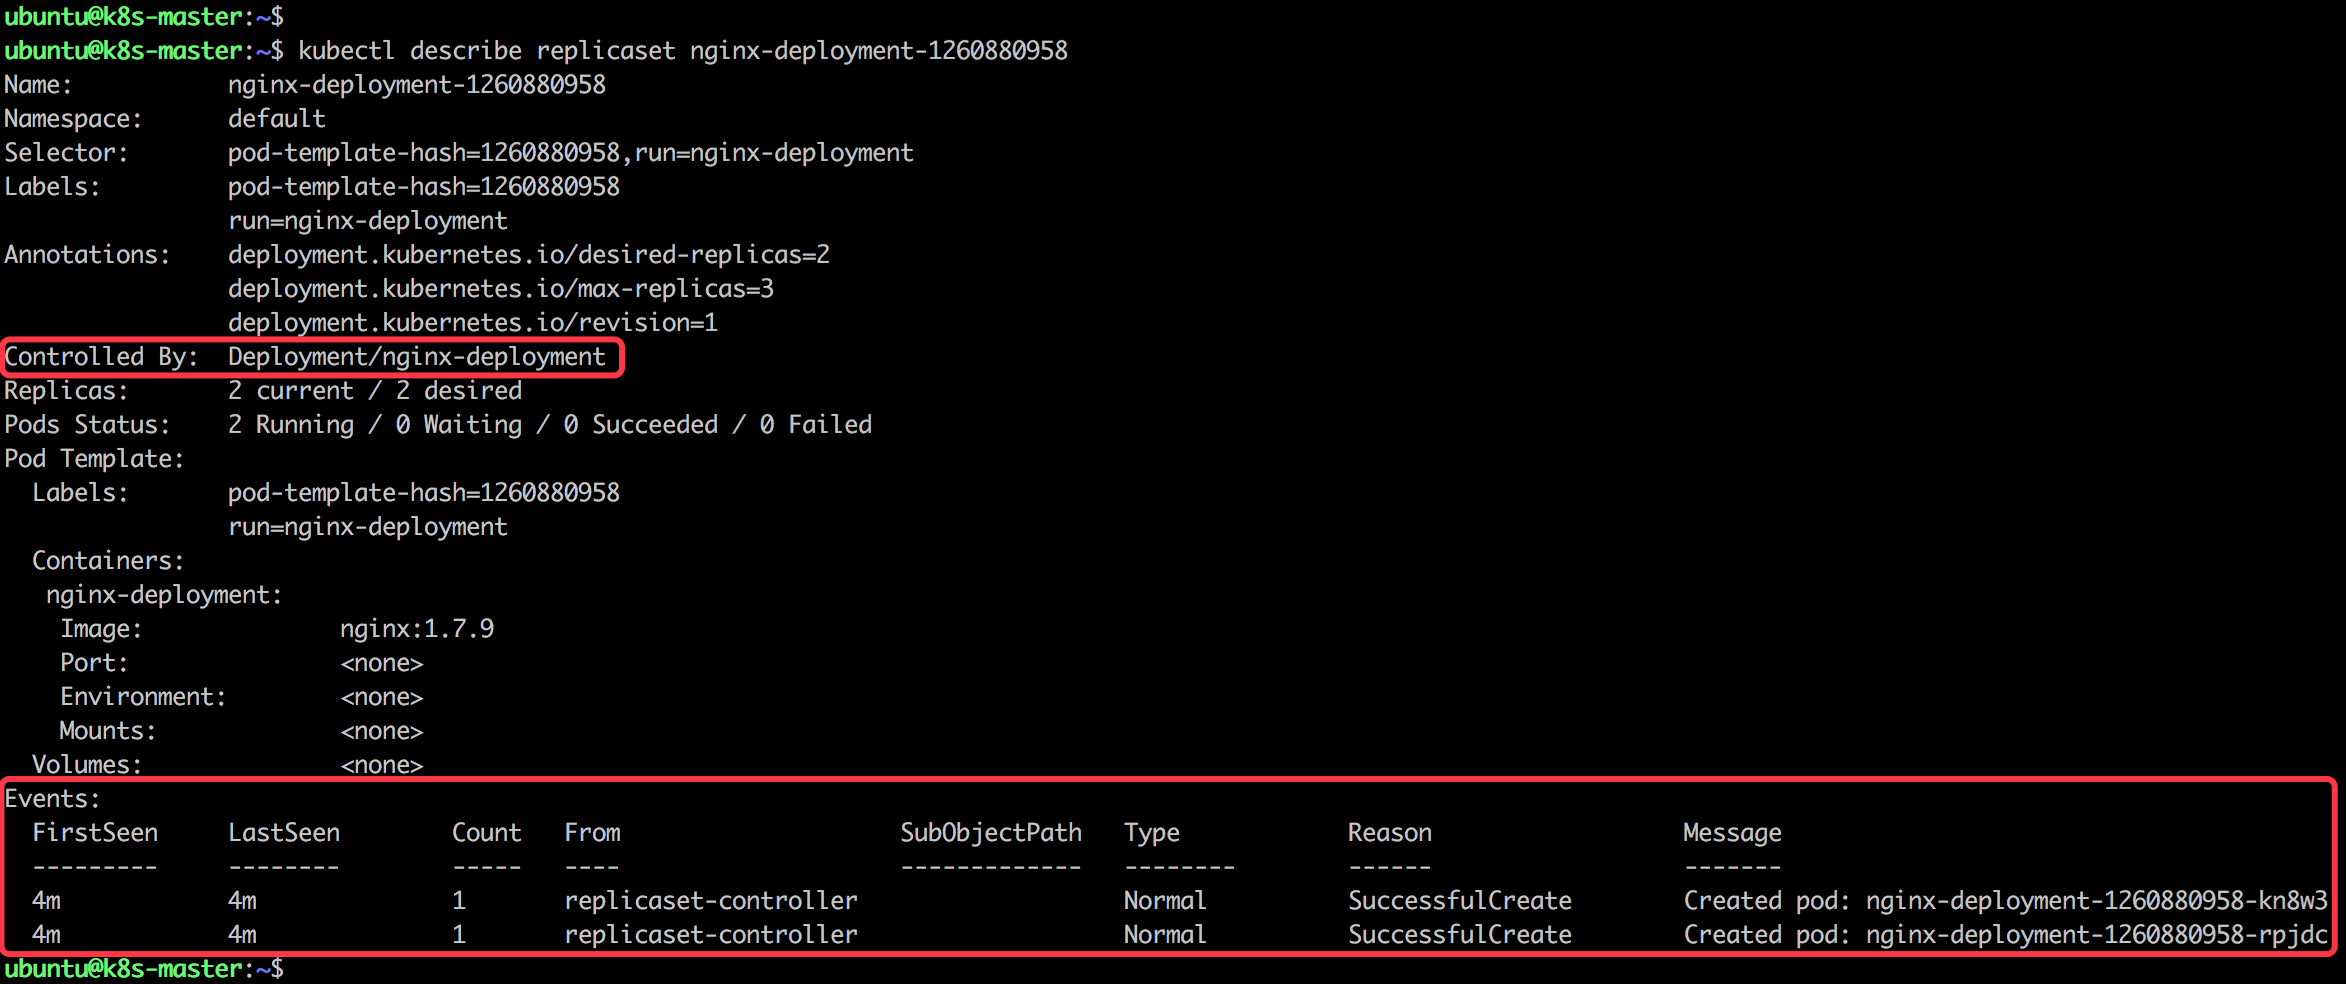The image size is (2346, 984).
Task: Click the desired-replicas=2 annotation line
Action: click(529, 255)
